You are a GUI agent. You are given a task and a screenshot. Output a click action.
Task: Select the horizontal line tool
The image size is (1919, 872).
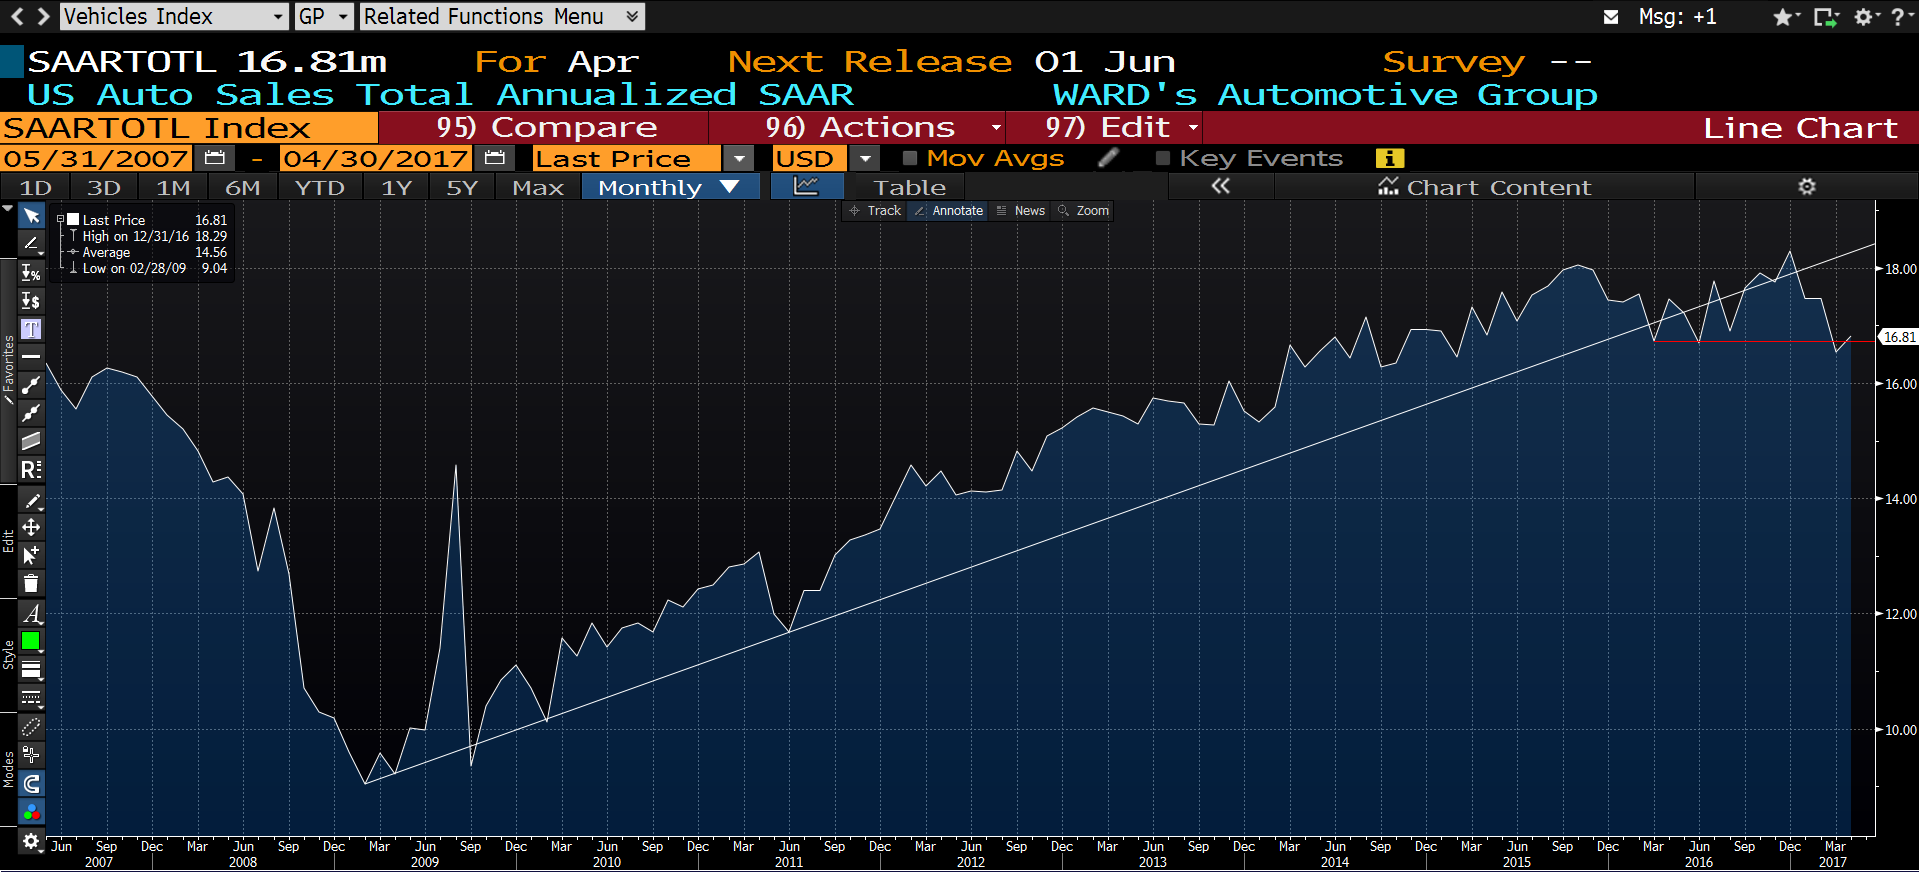[31, 356]
